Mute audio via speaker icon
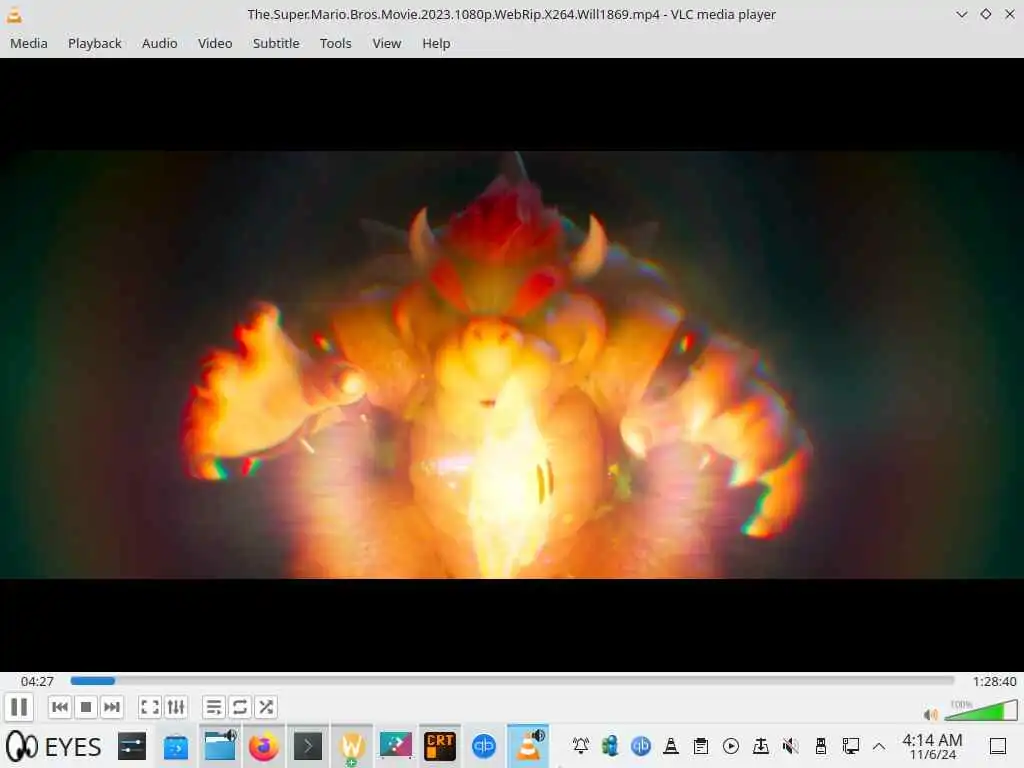Screen dimensions: 1024x768 click(x=931, y=714)
